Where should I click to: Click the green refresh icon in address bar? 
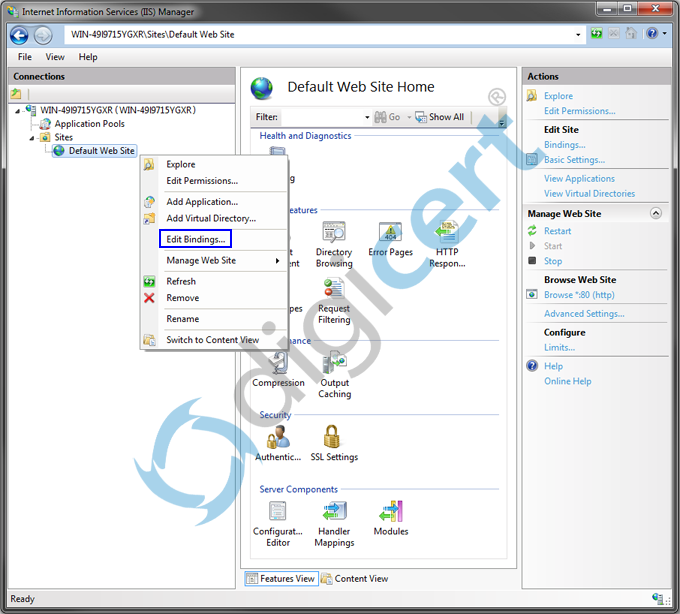[x=596, y=33]
